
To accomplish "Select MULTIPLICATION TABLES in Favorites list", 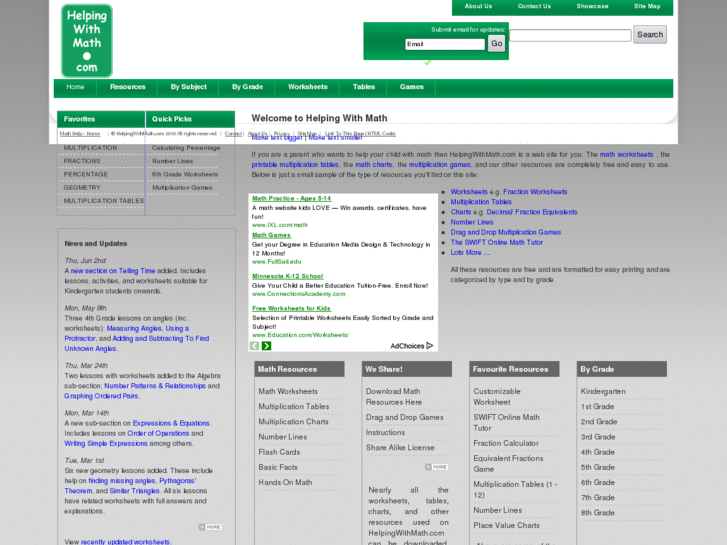I will coord(104,201).
